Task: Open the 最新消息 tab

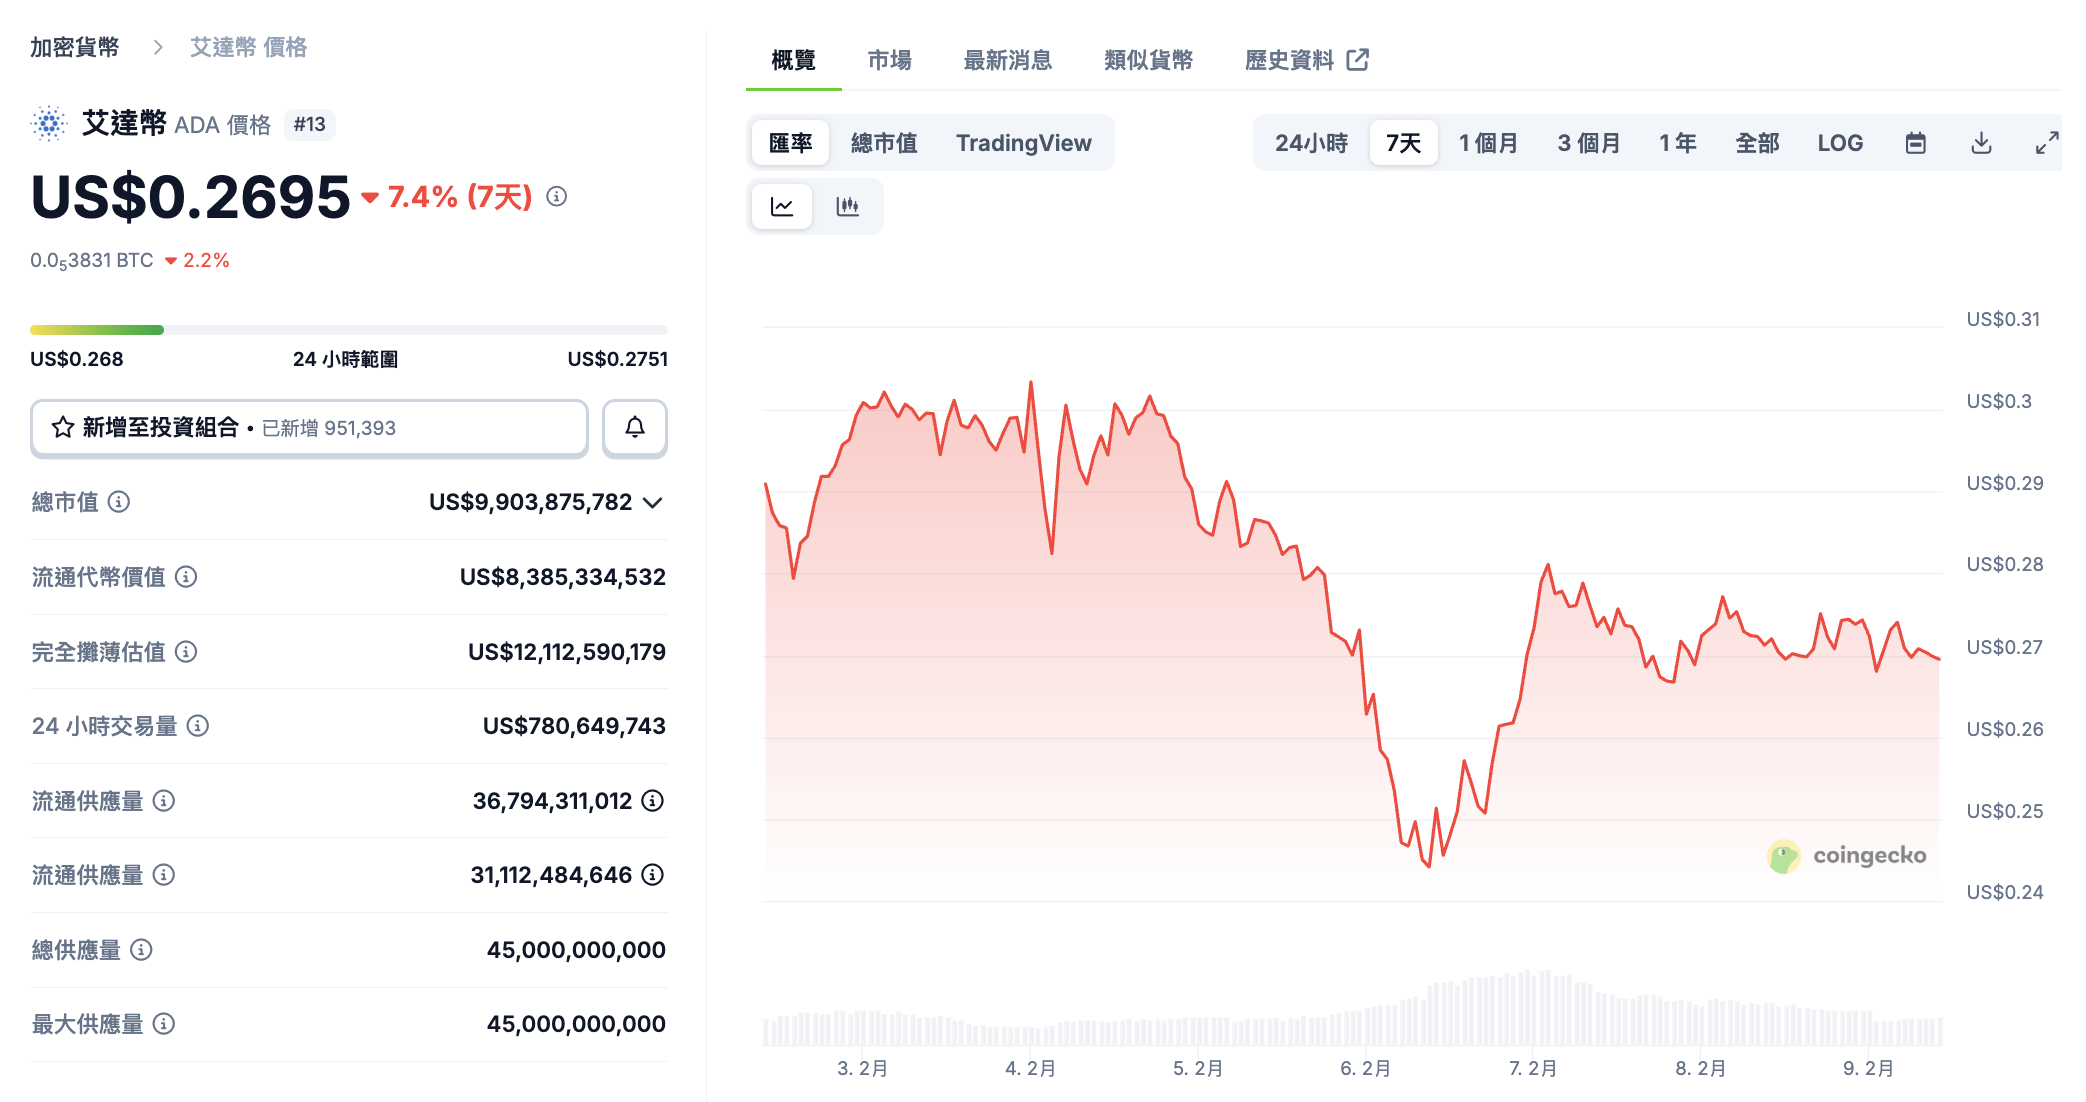Action: pyautogui.click(x=1007, y=60)
